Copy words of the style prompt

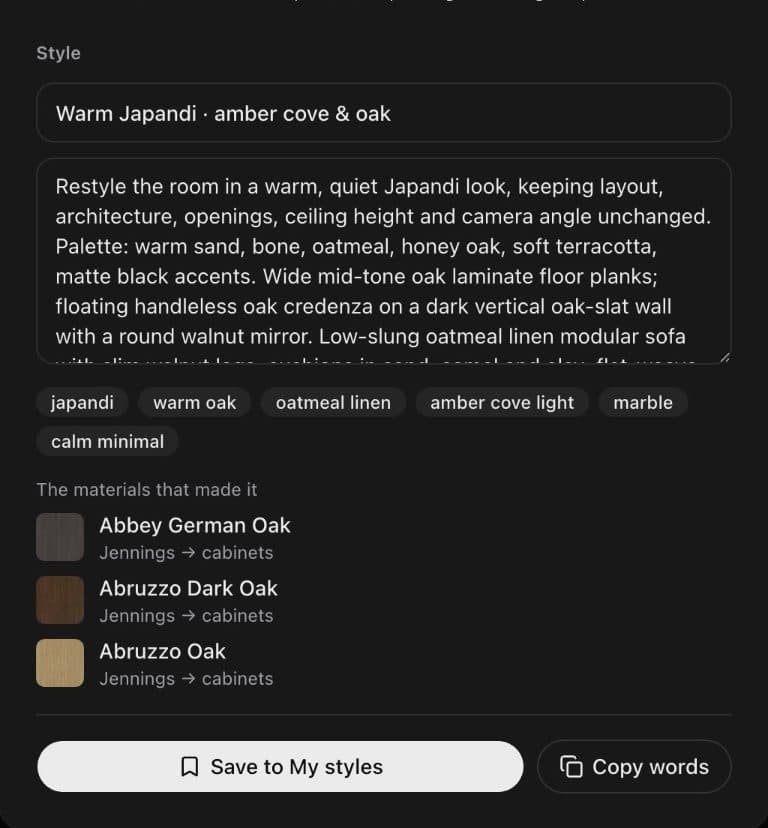pos(634,766)
